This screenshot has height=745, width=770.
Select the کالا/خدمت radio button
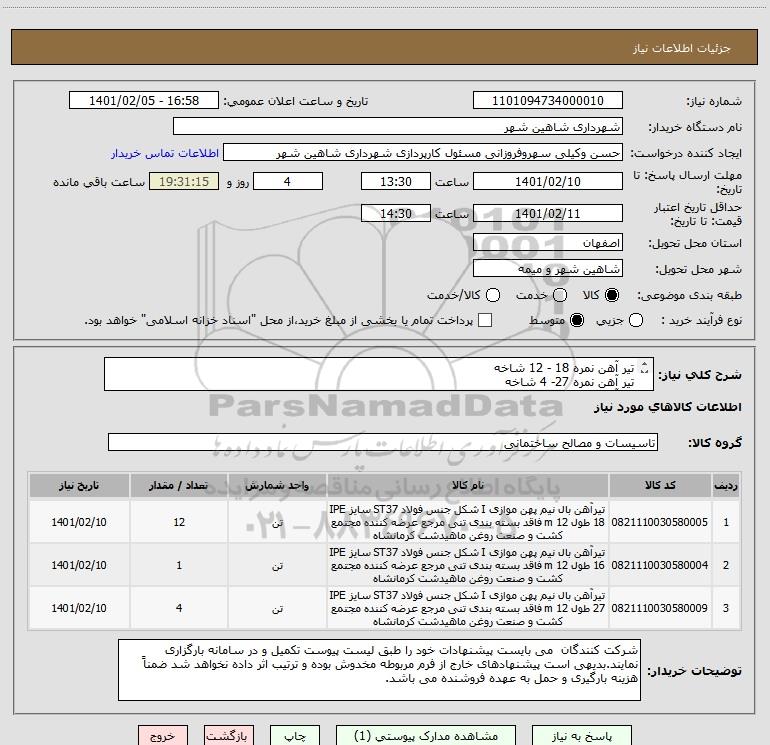[493, 295]
